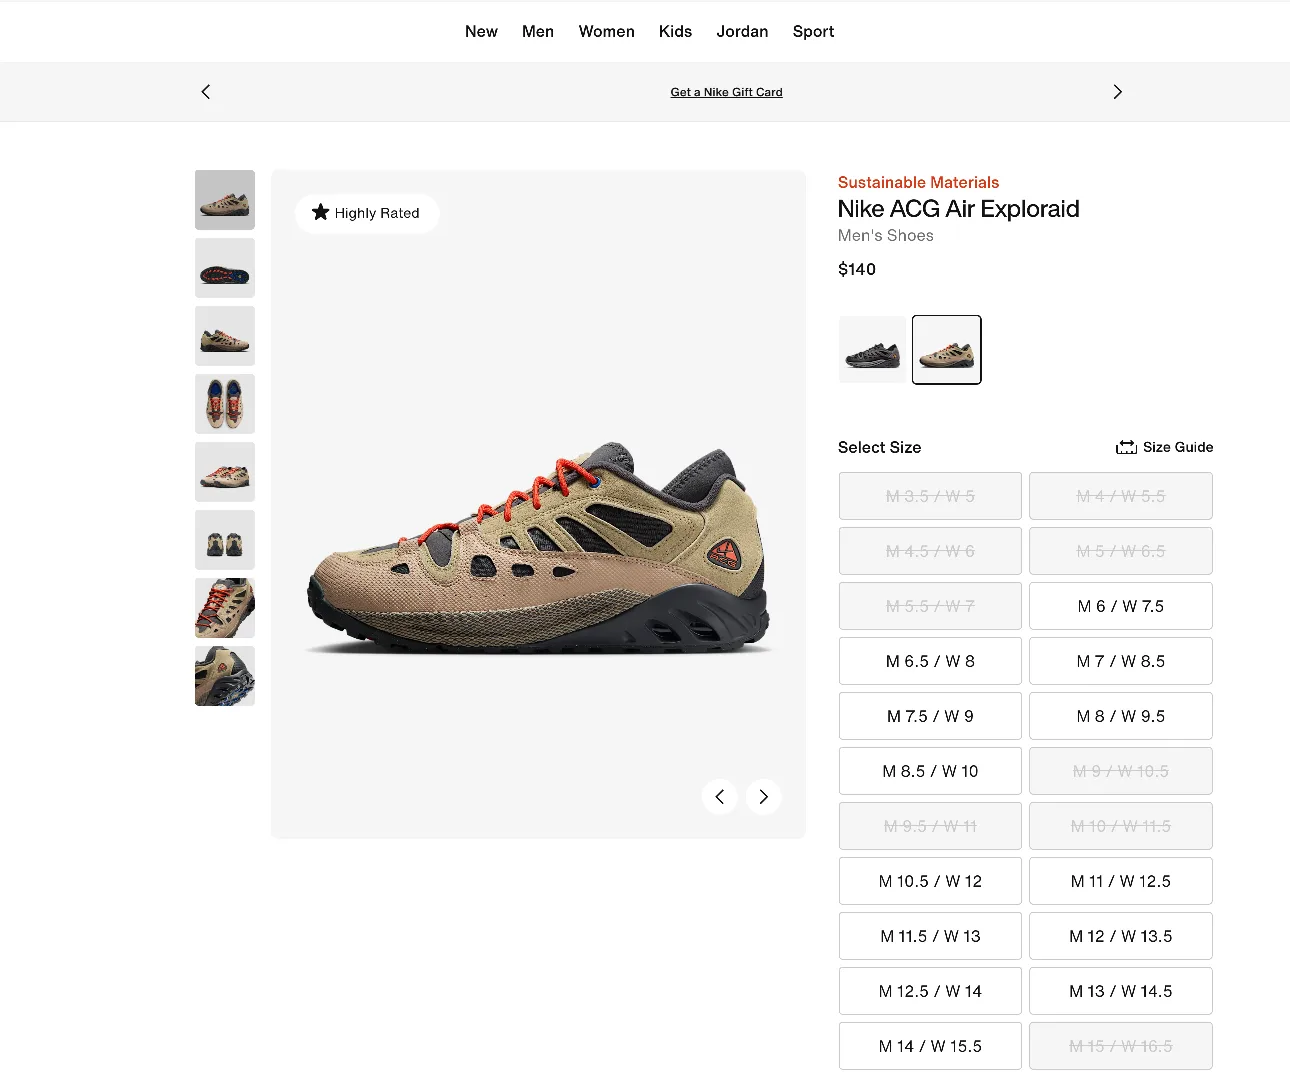
Task: Open the Men navigation menu
Action: (x=537, y=31)
